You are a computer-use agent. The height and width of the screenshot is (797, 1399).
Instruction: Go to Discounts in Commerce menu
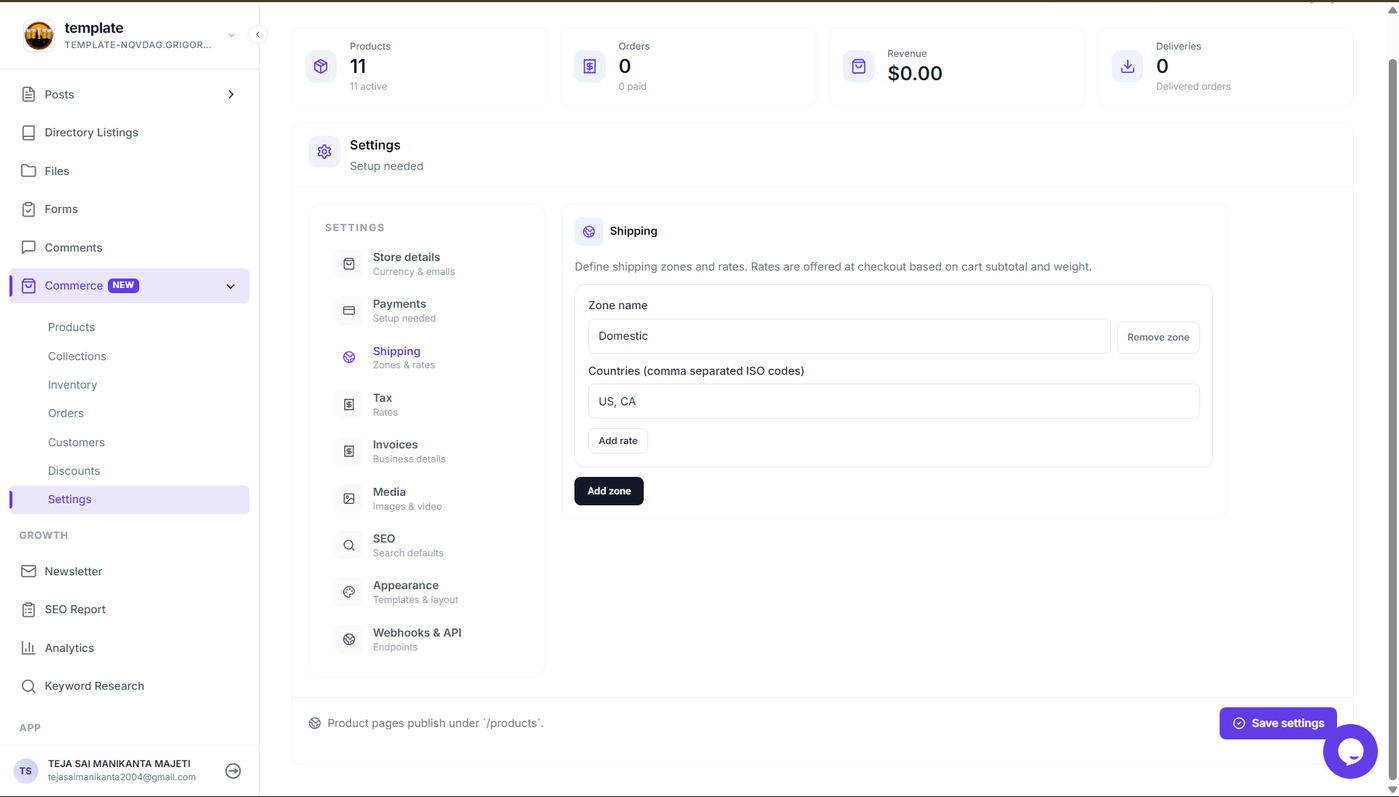(74, 471)
